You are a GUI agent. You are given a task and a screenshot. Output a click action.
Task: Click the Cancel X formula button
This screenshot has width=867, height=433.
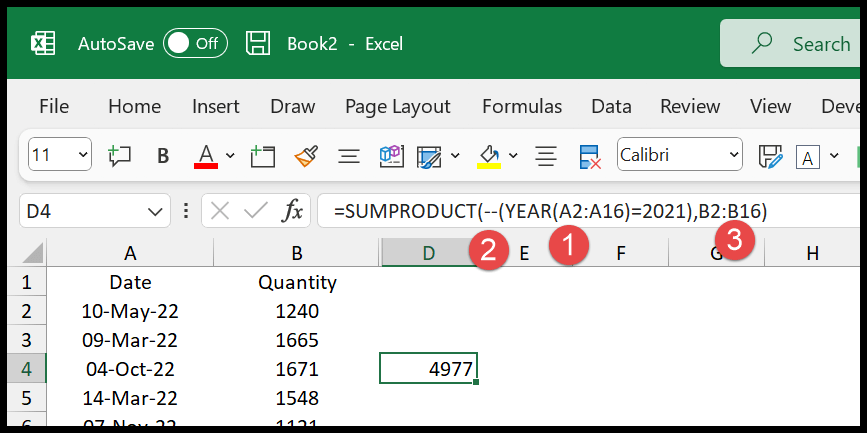220,211
